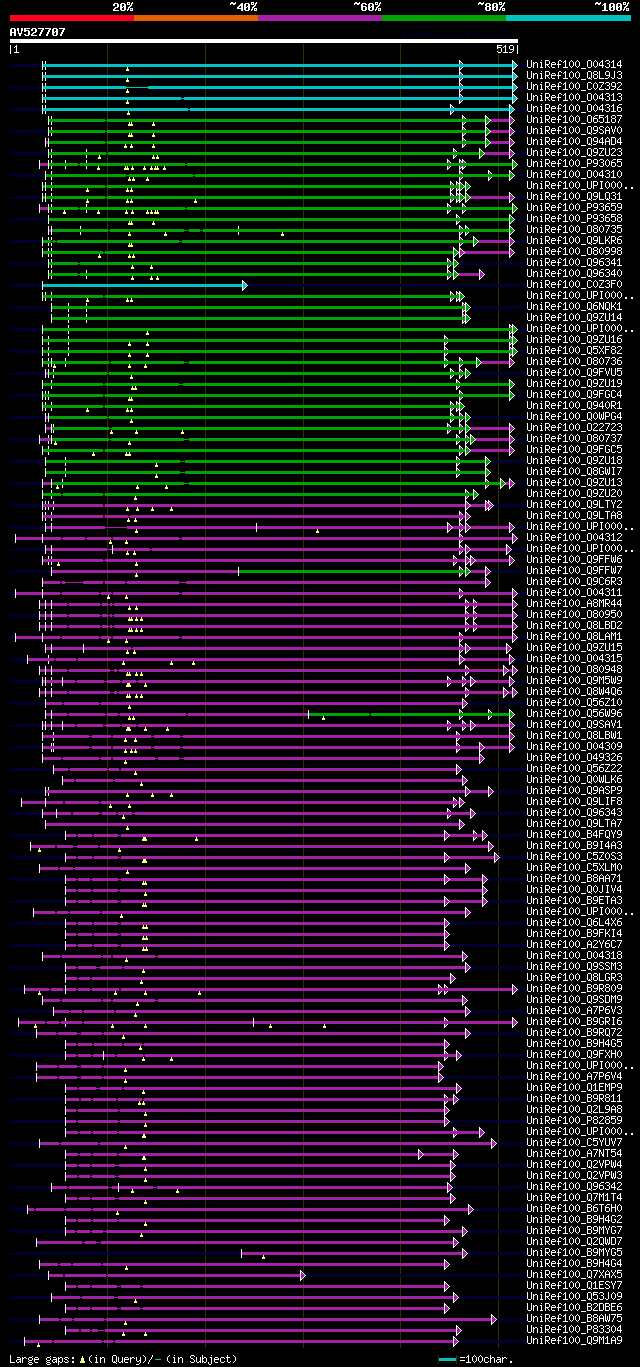Click hit label UniRef100_O65187
Screen dimensions: 640x1367
[574, 119]
